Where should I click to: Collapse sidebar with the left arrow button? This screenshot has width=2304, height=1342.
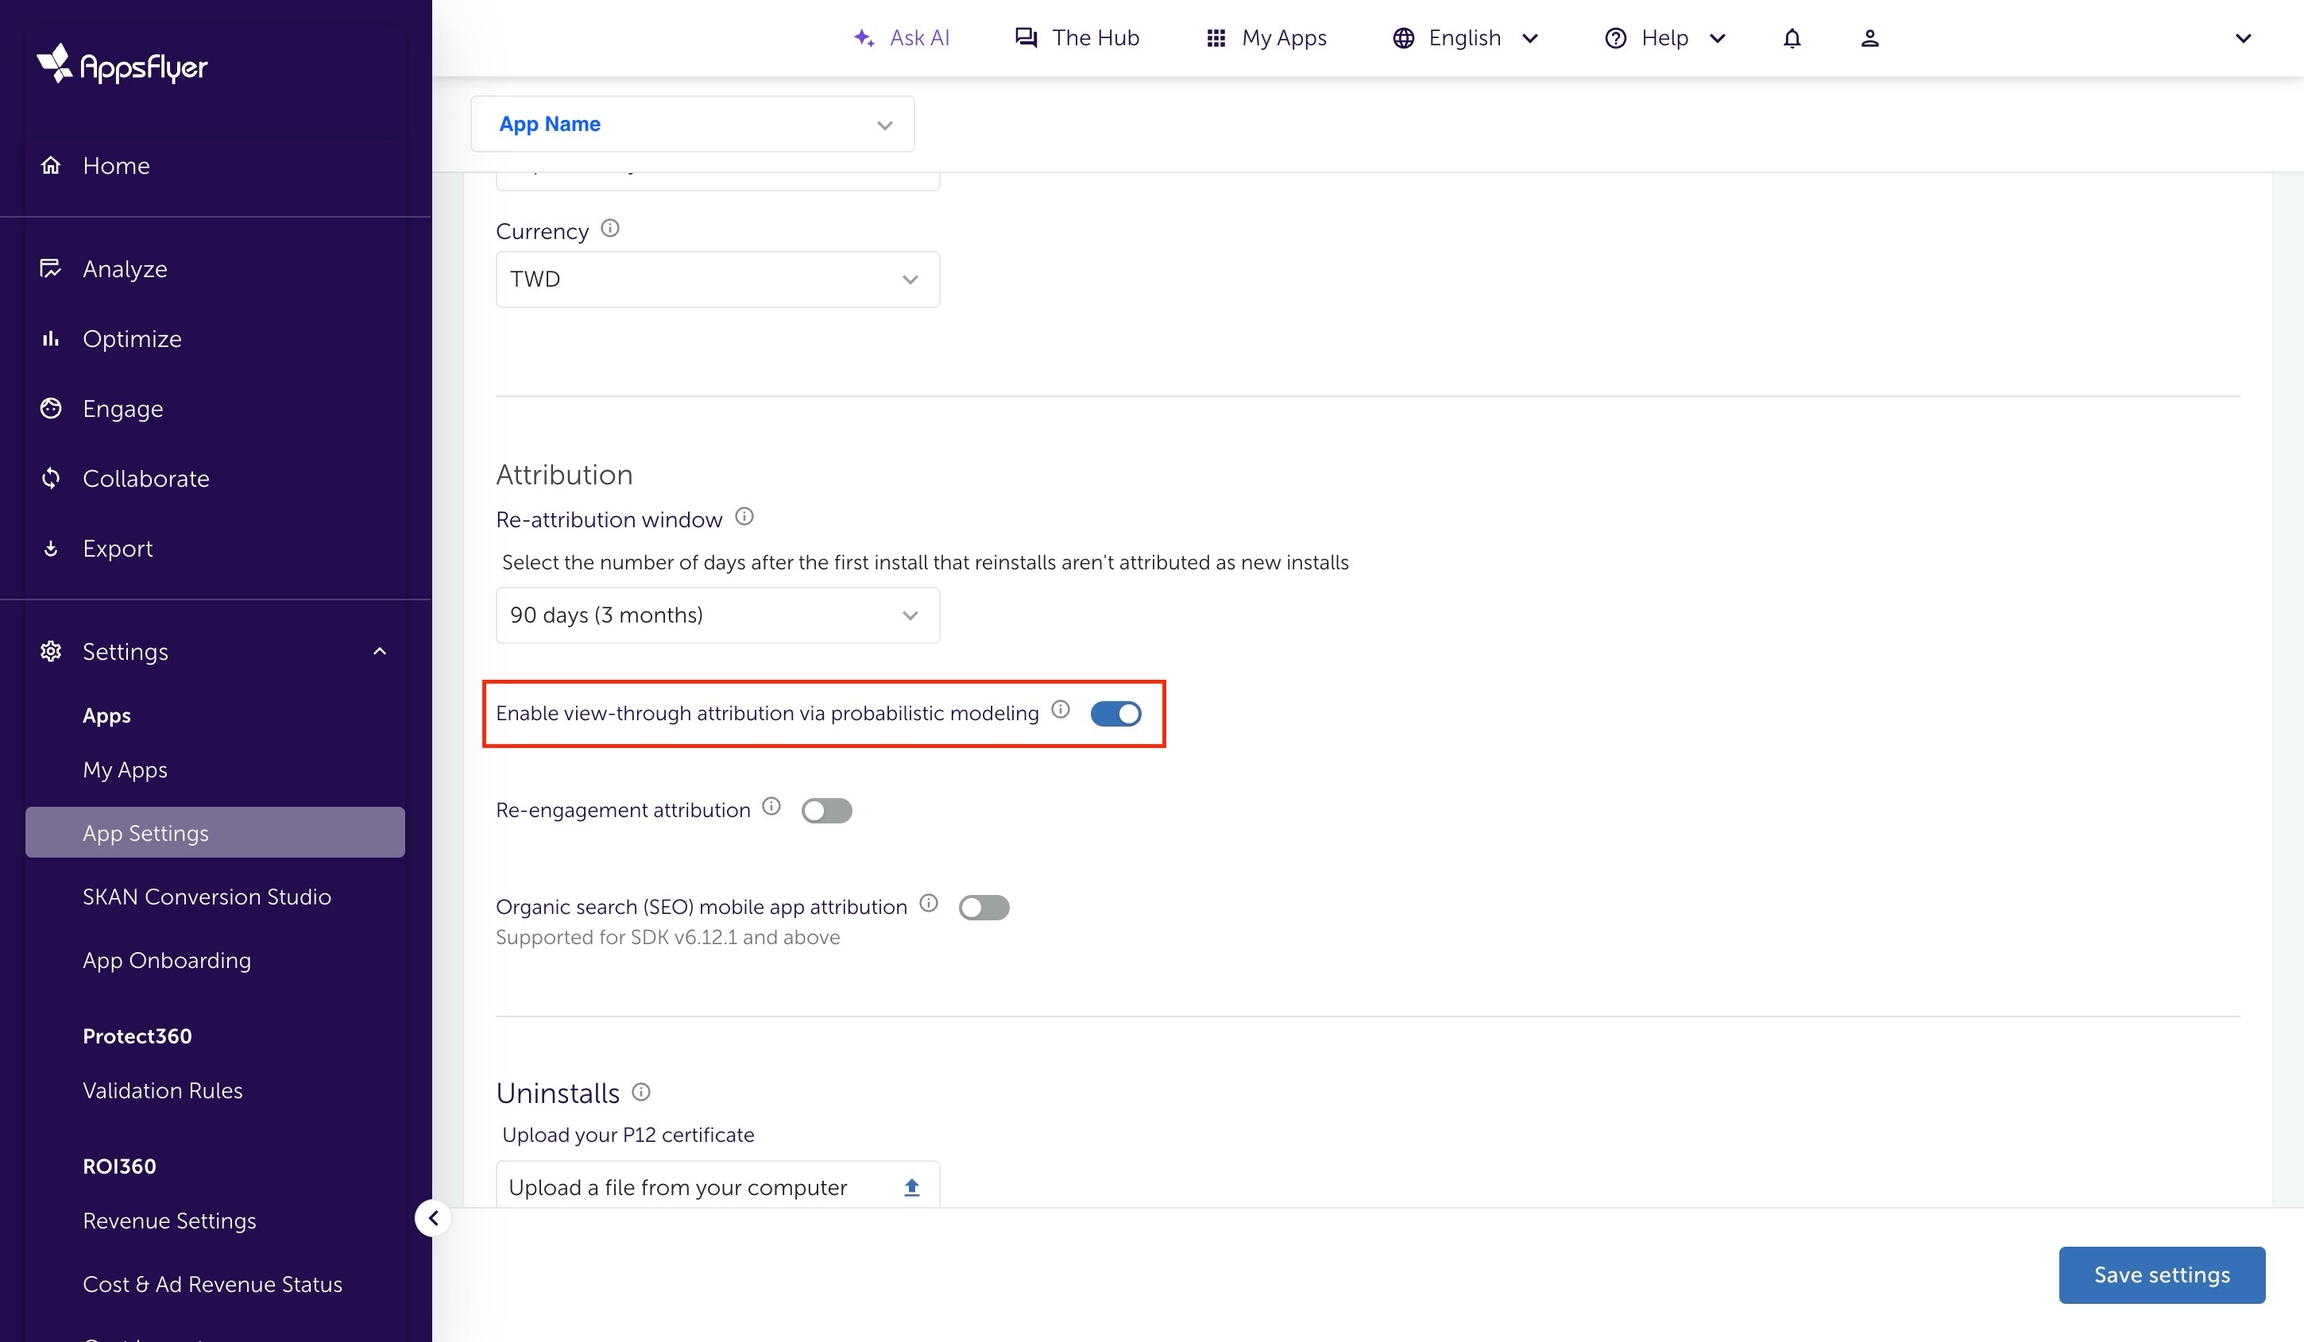(433, 1218)
